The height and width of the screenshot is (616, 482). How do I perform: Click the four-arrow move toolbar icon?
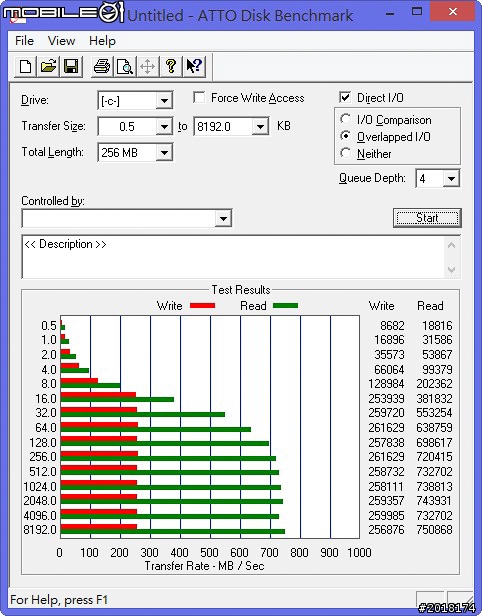(x=148, y=66)
